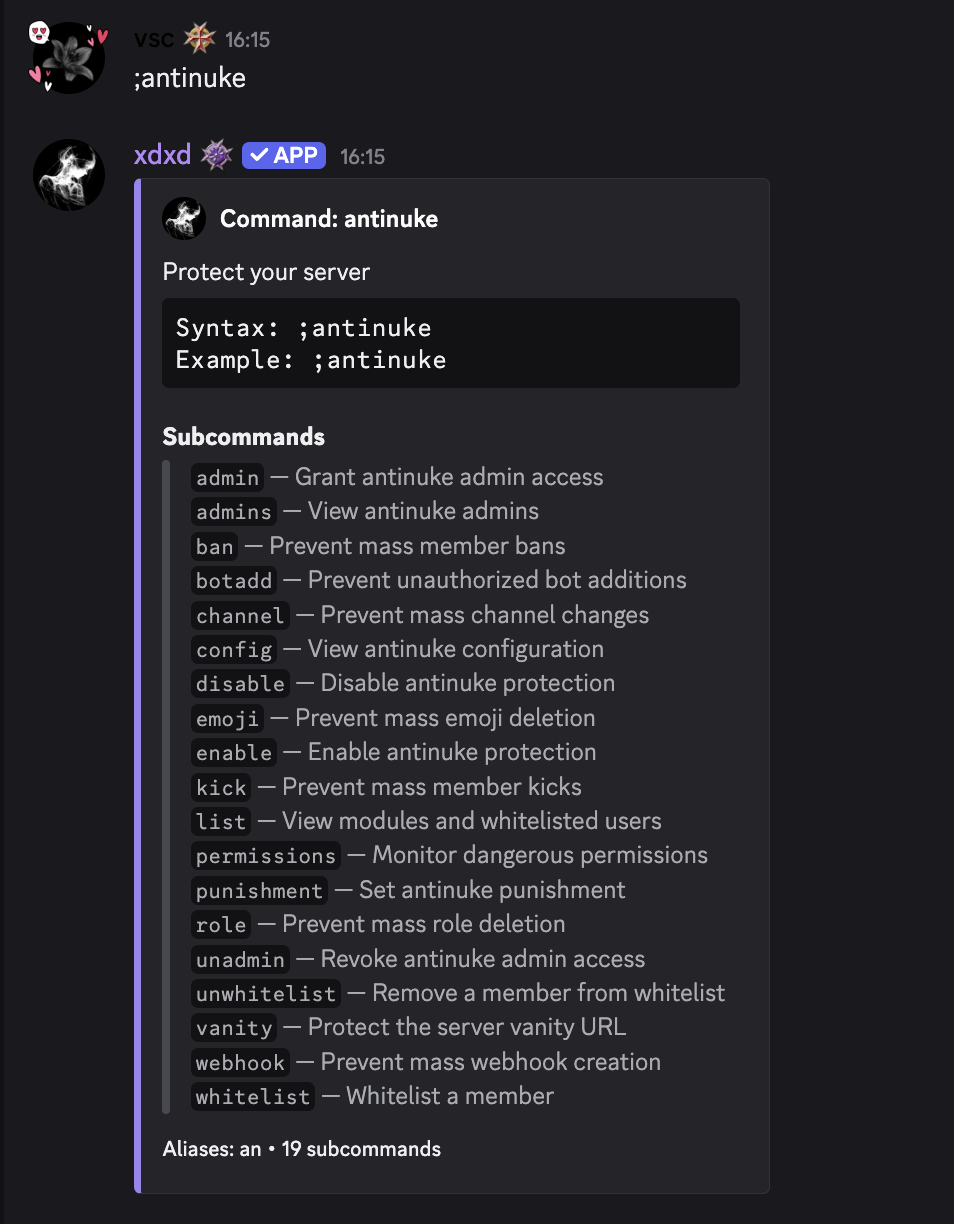Click the ;antinuke message text
The height and width of the screenshot is (1224, 954).
coord(190,78)
